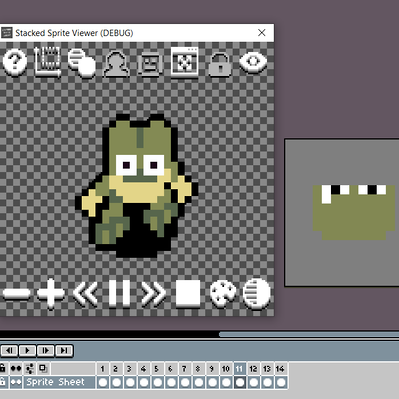Hide the Sprite Sheet layer
The width and height of the screenshot is (399, 399).
click(x=16, y=382)
